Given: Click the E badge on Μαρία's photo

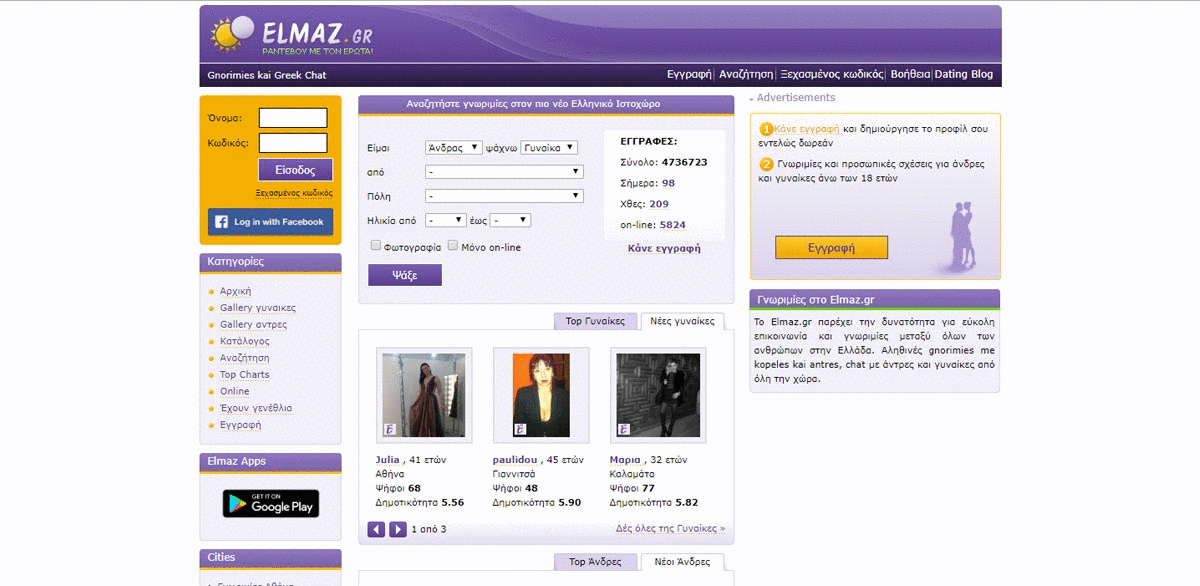Looking at the screenshot, I should (x=623, y=430).
